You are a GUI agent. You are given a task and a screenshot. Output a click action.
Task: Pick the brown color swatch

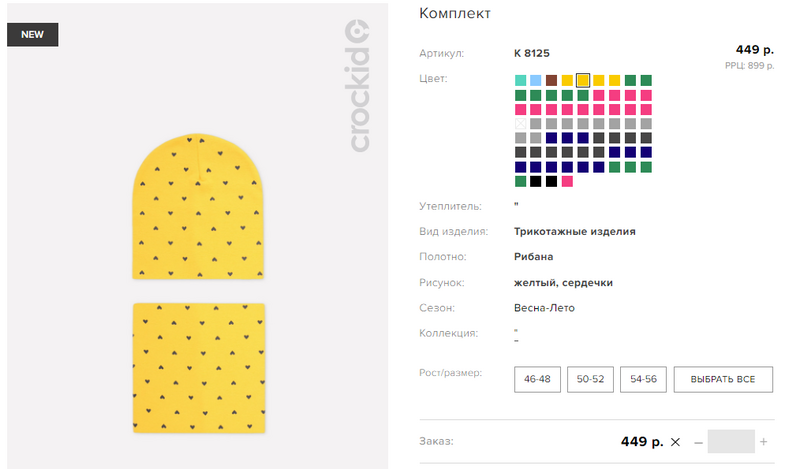[552, 80]
